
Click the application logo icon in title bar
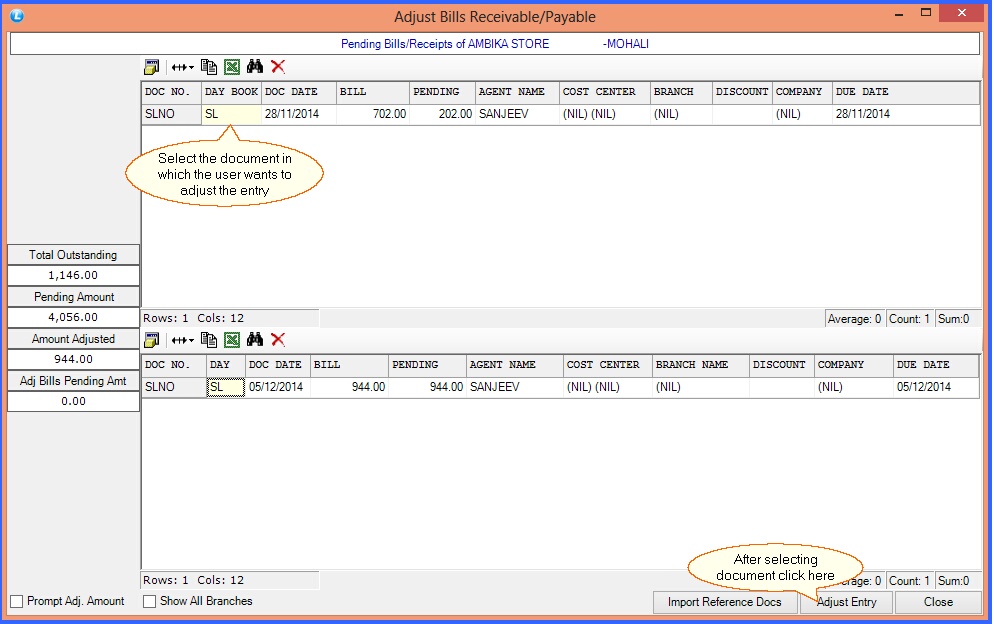(x=17, y=15)
